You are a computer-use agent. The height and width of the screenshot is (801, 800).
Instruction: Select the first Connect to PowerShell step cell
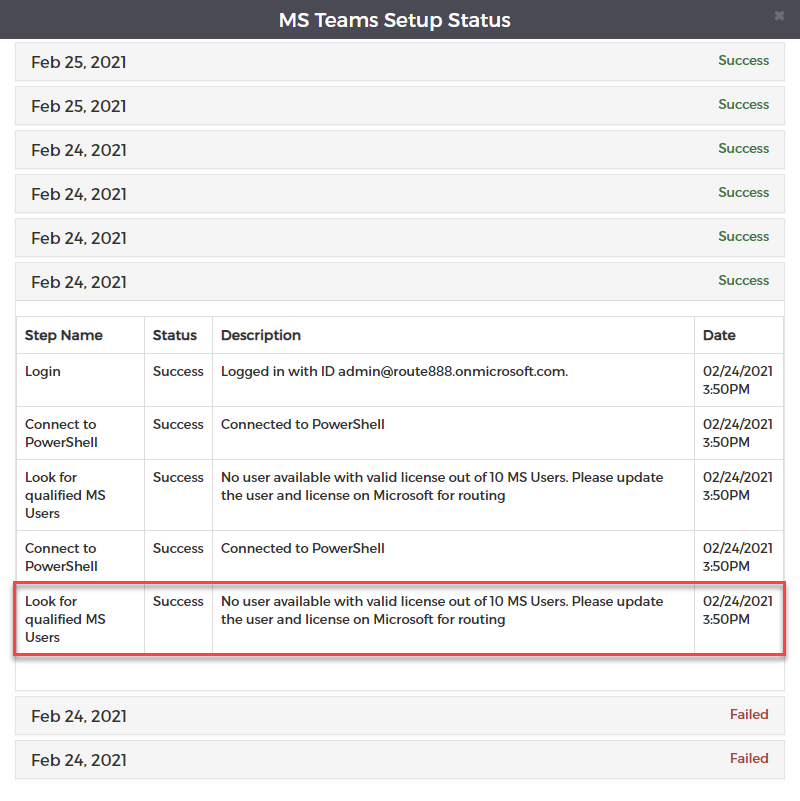(x=80, y=433)
